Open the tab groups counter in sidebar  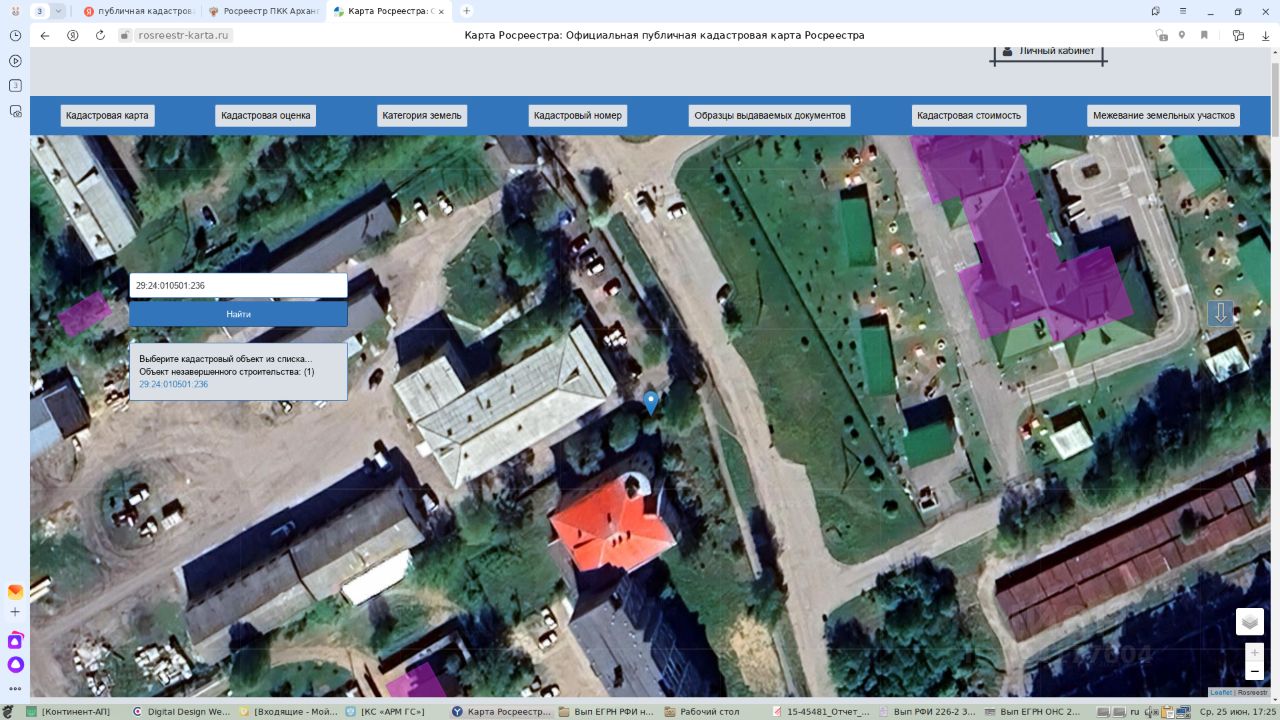click(15, 86)
